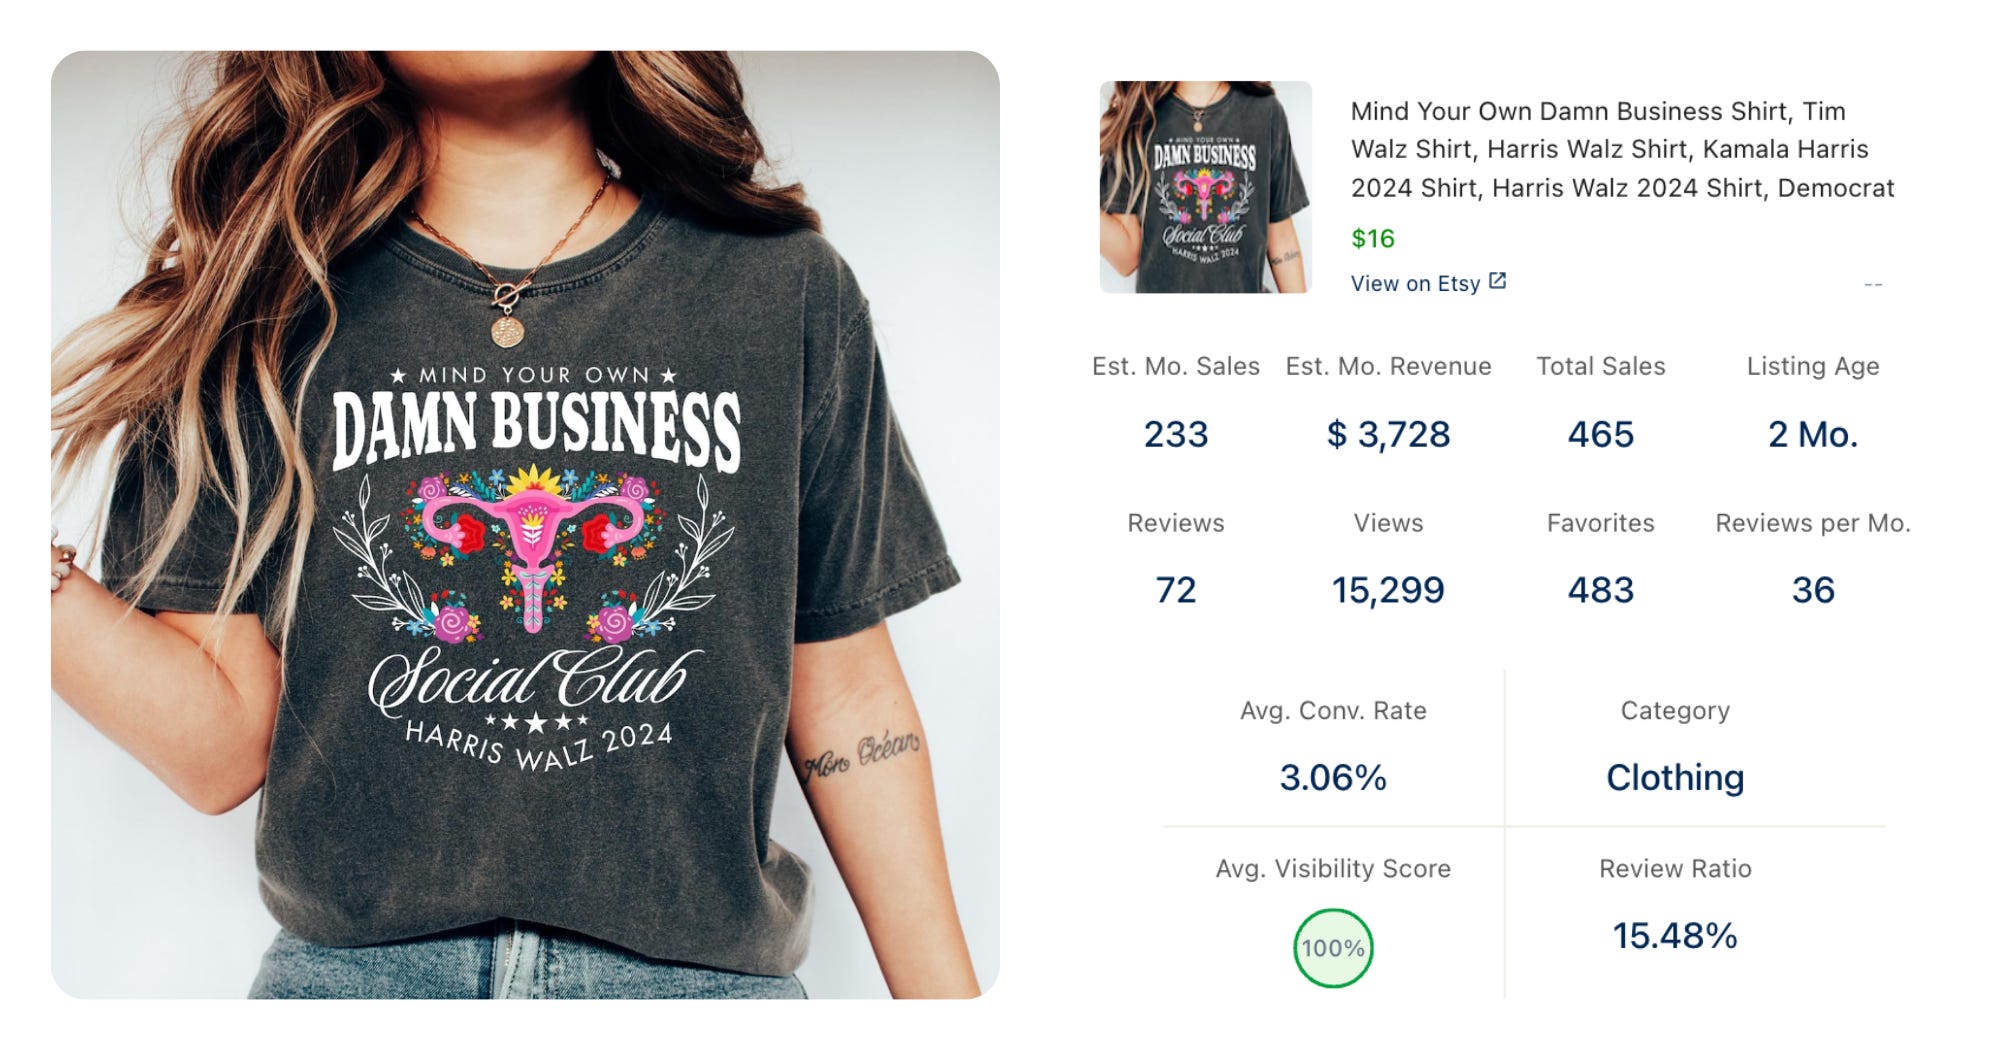Image resolution: width=2000 pixels, height=1044 pixels.
Task: Click the 100% visibility score circle
Action: tap(1333, 948)
